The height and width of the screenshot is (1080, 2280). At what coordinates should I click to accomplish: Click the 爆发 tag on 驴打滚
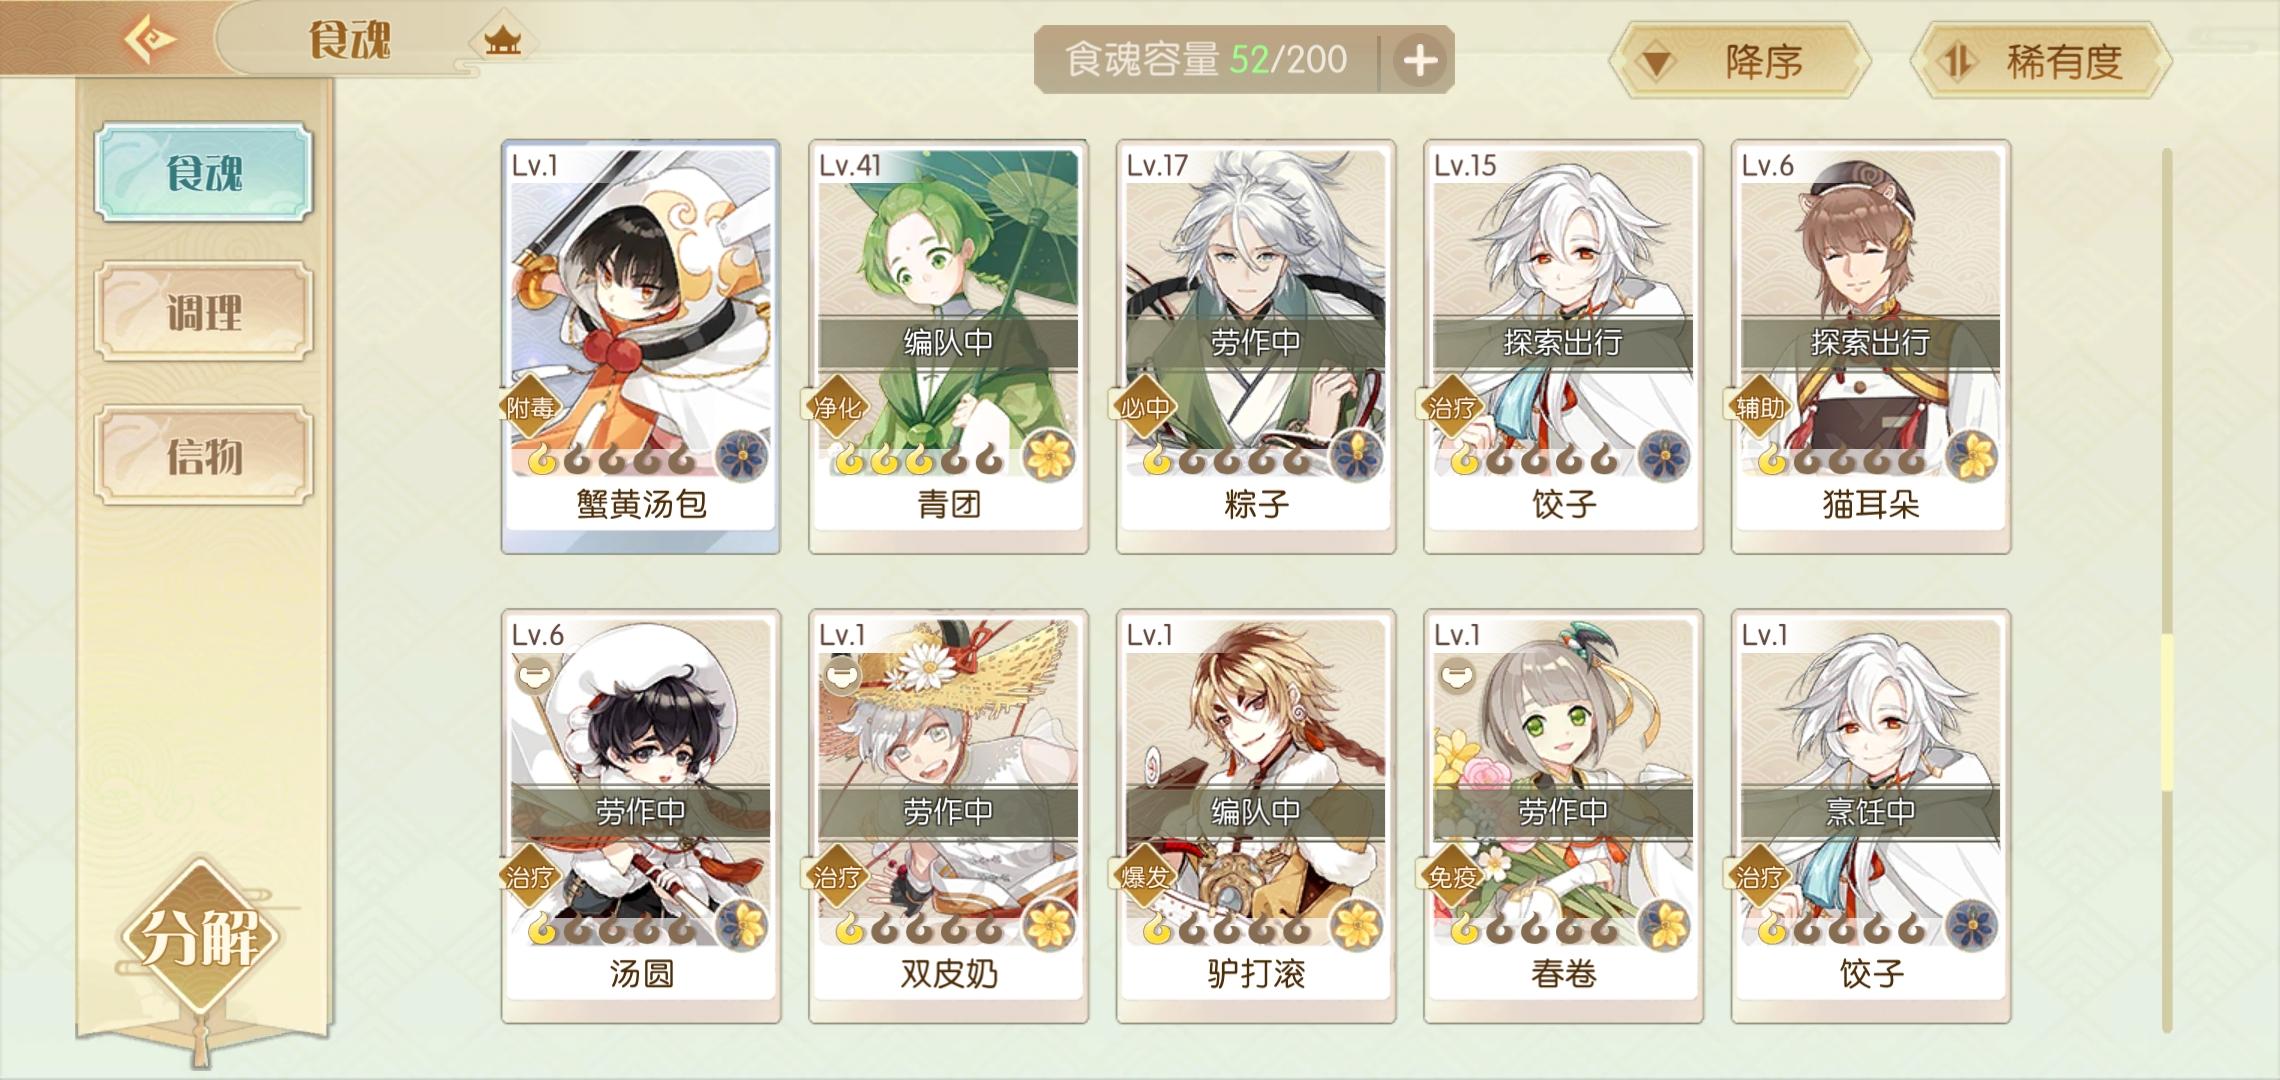click(1144, 877)
